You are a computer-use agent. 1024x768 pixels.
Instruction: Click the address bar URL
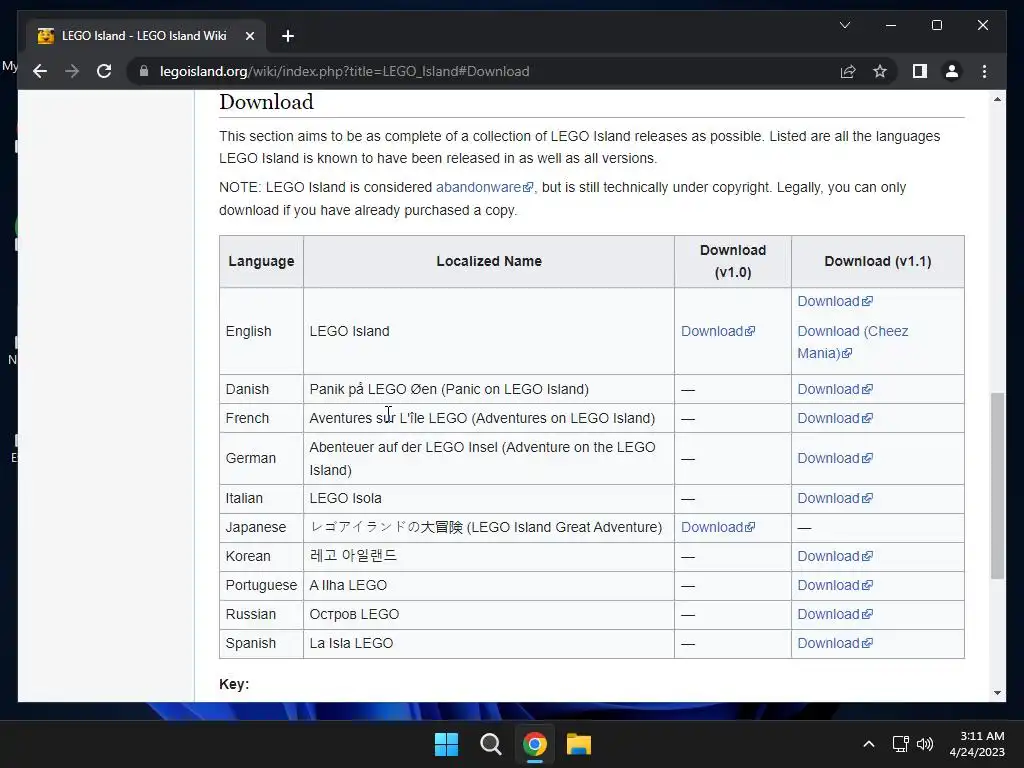click(344, 71)
